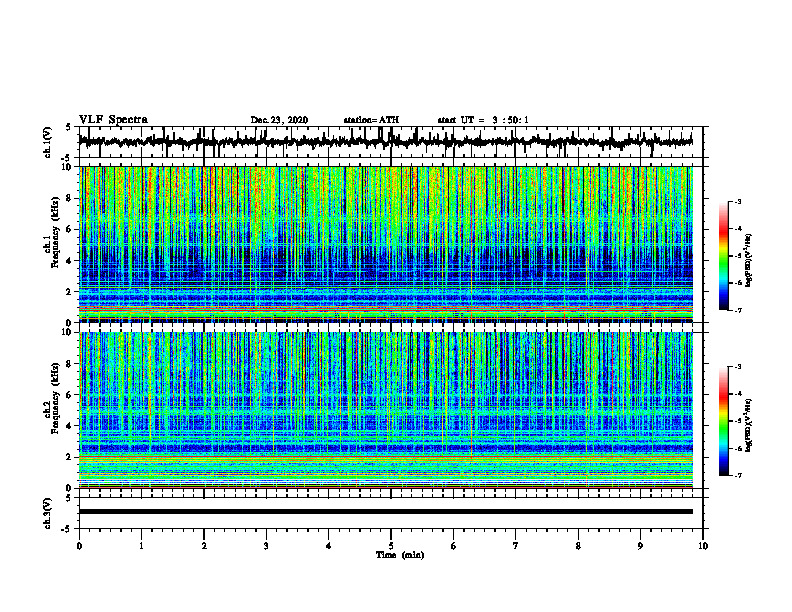Click inside the ch.2 spectrogram panel
The width and height of the screenshot is (792, 612).
tap(385, 410)
